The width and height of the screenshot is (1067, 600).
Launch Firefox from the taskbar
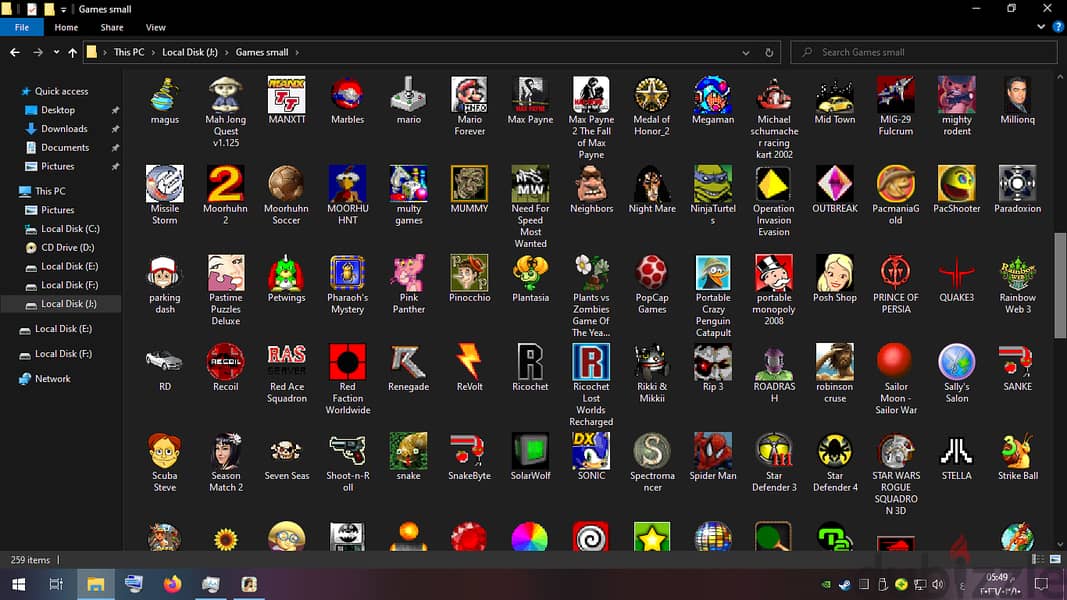pos(172,584)
